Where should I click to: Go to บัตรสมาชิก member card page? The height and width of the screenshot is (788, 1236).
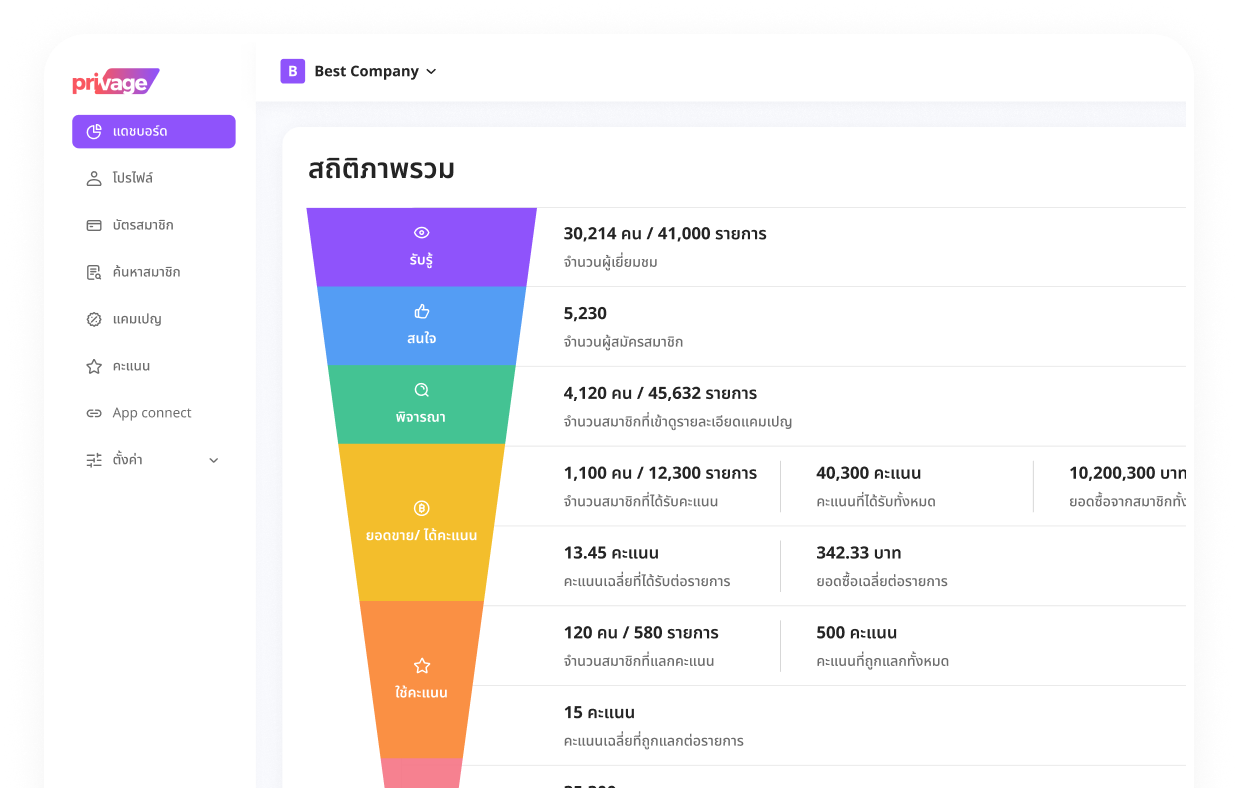coord(143,225)
